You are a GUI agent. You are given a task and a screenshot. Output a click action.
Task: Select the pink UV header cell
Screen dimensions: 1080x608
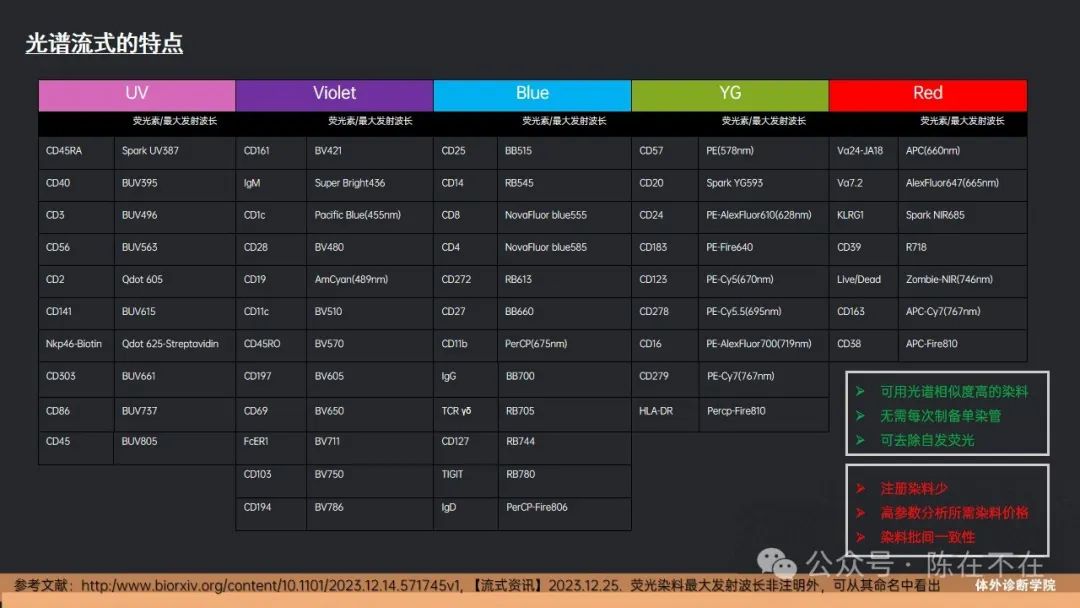pyautogui.click(x=137, y=94)
